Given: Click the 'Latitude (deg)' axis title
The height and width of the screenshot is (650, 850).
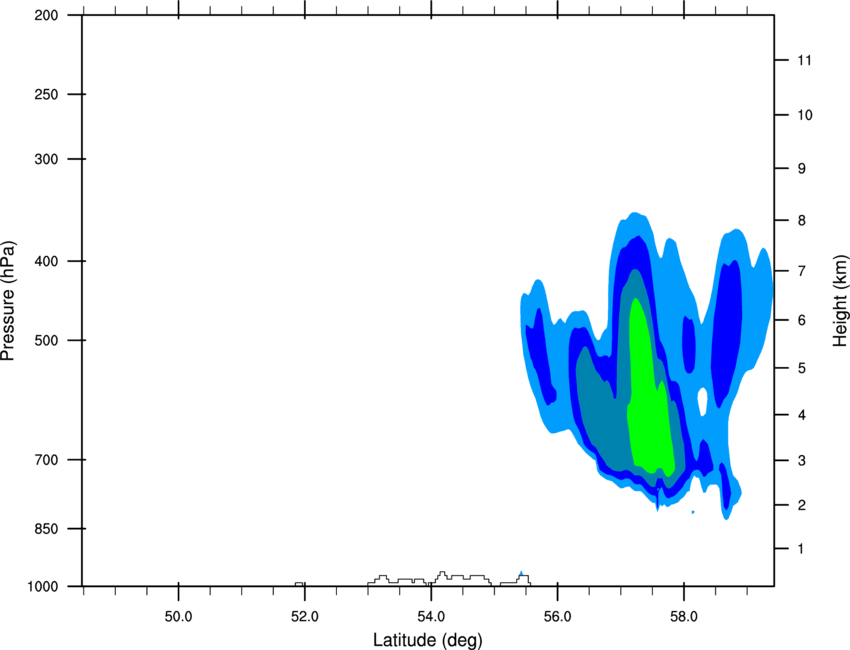Looking at the screenshot, I should pos(428,640).
